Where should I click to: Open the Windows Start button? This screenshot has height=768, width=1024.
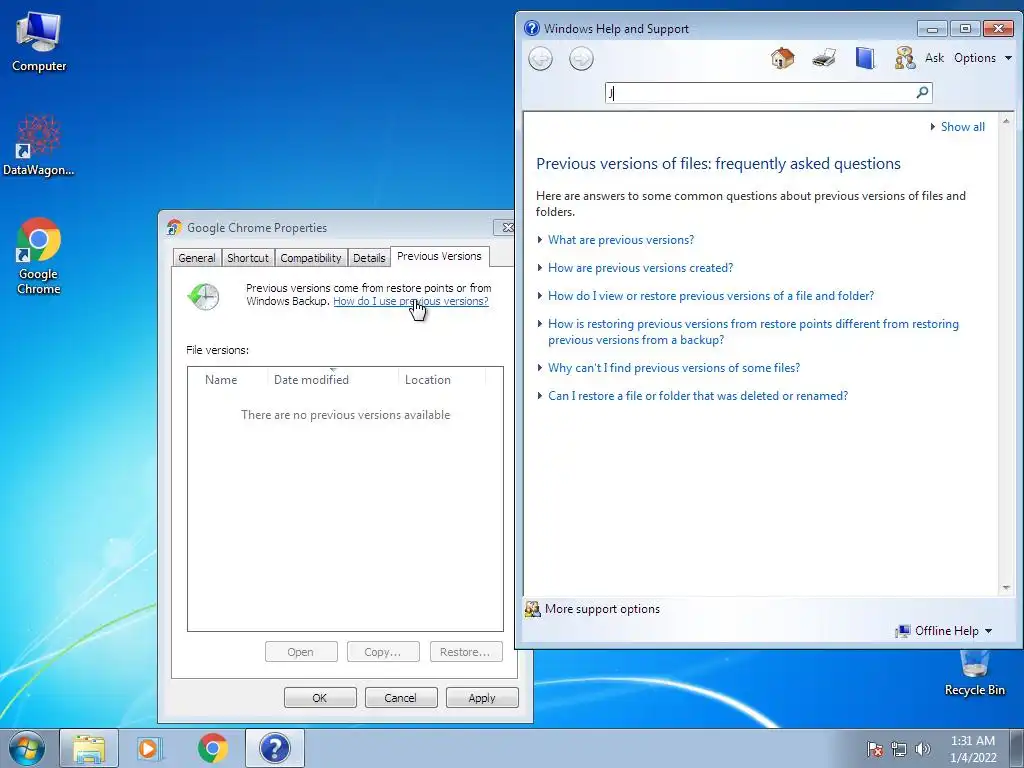[27, 748]
